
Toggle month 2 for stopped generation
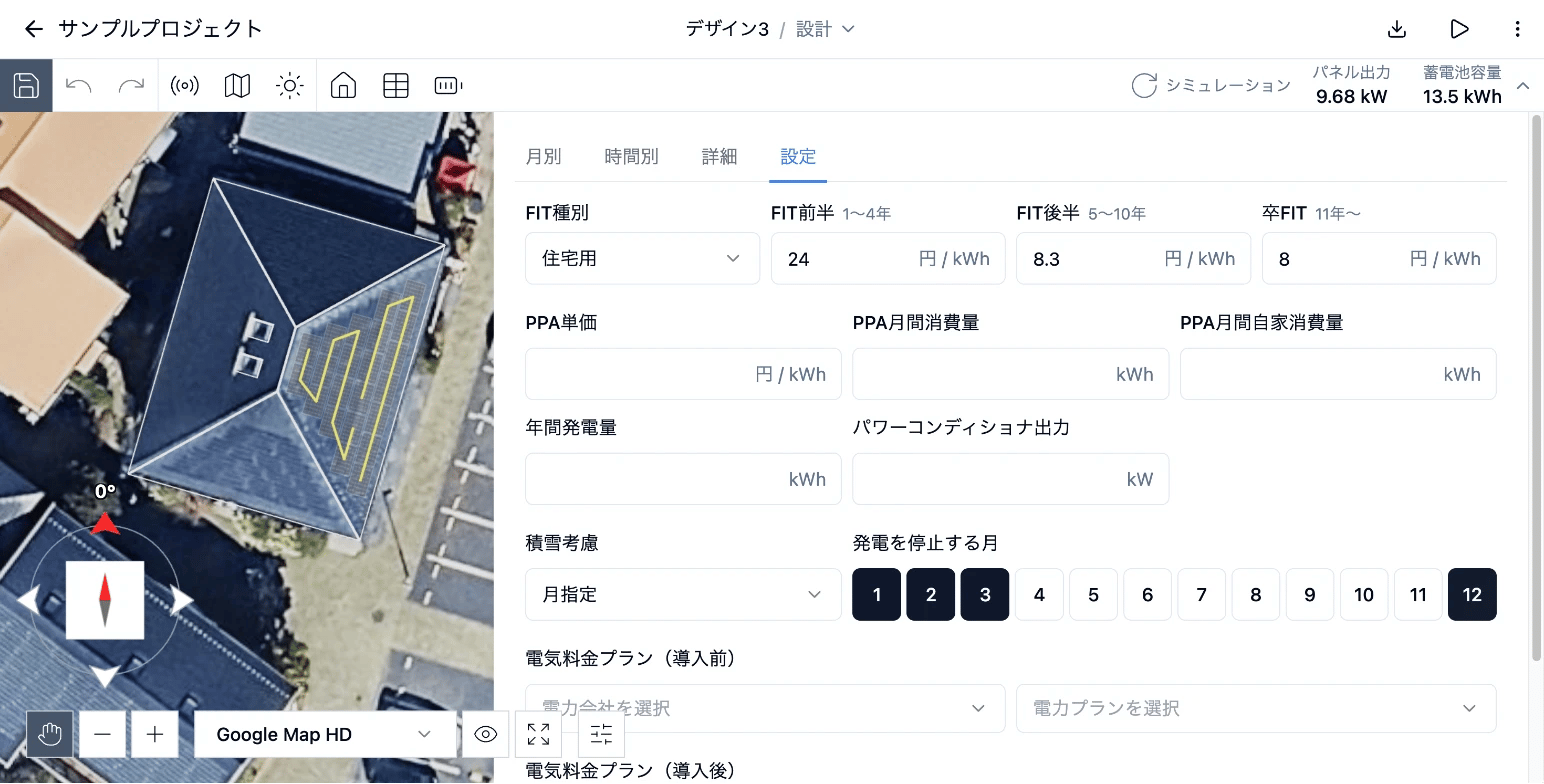click(x=931, y=595)
